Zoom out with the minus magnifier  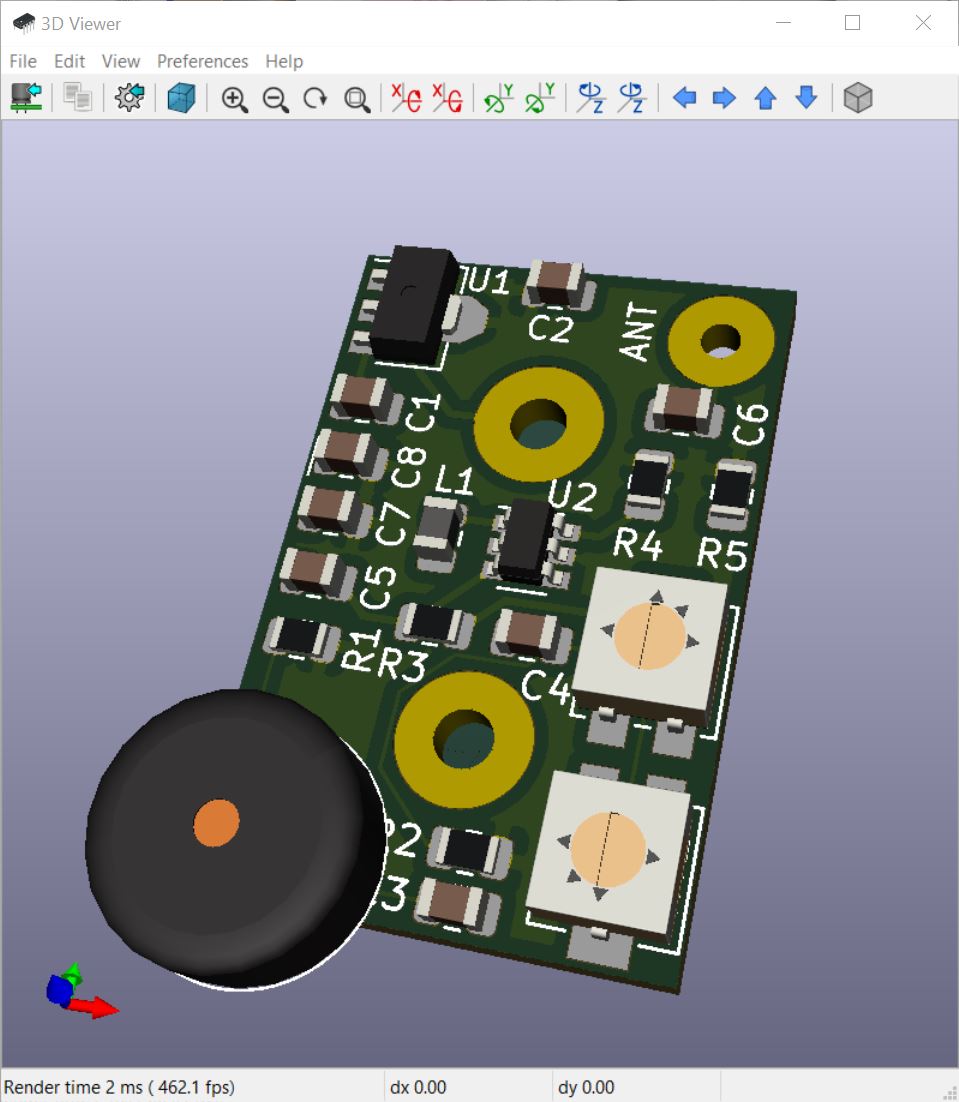pyautogui.click(x=275, y=98)
